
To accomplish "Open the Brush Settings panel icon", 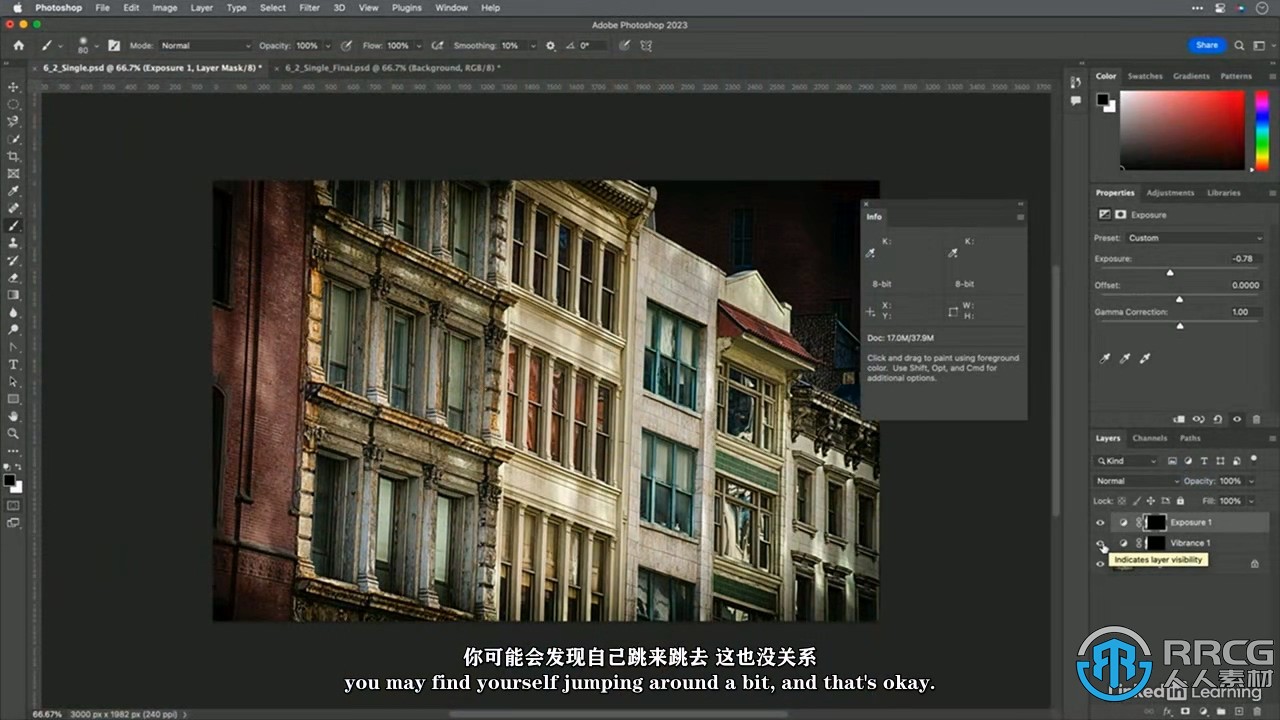I will tap(114, 45).
